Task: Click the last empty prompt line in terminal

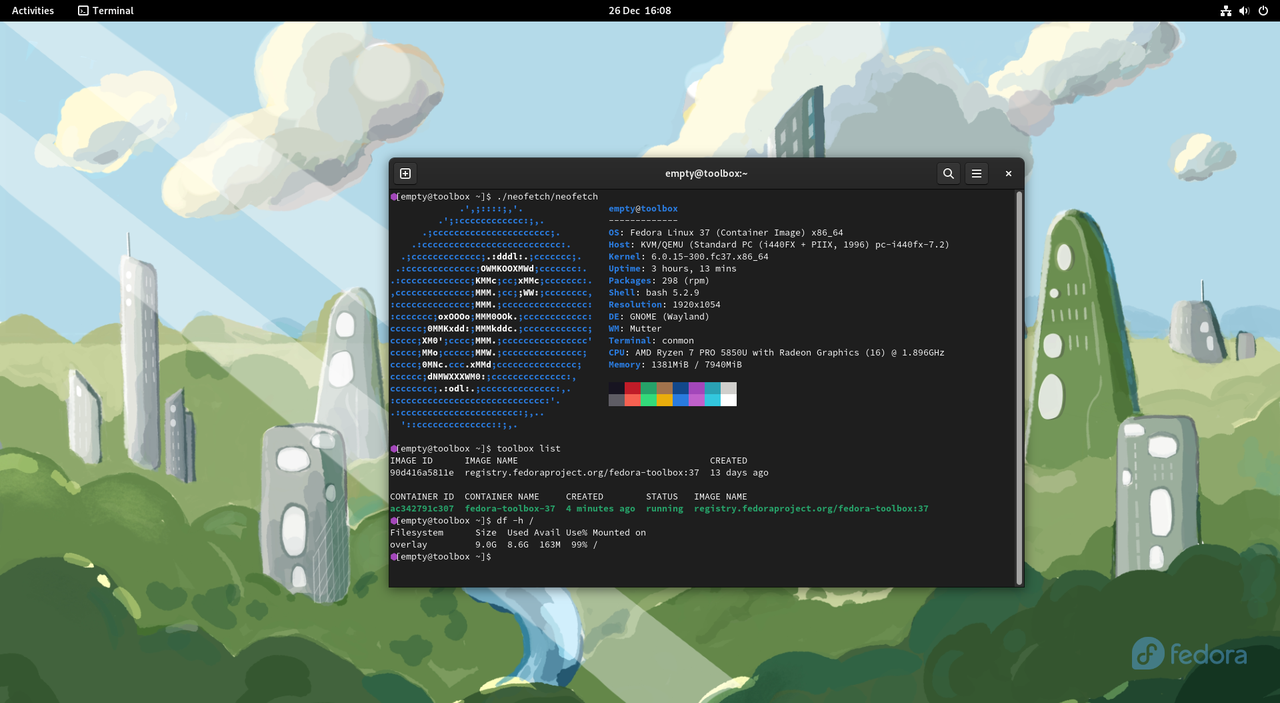Action: pos(441,556)
